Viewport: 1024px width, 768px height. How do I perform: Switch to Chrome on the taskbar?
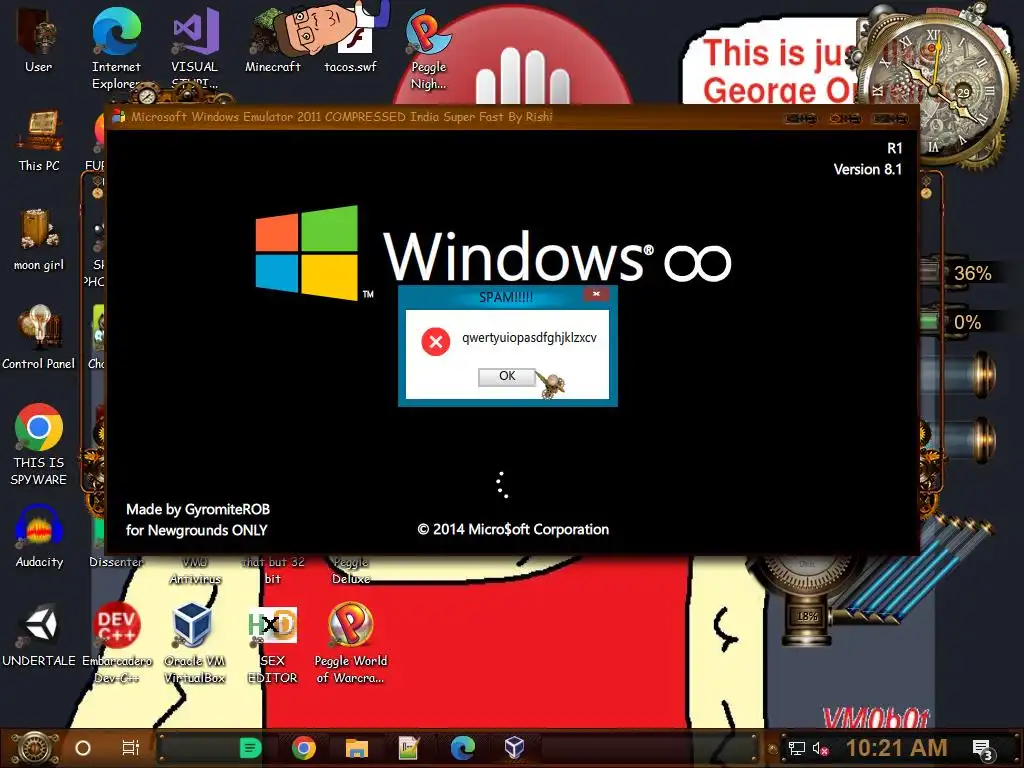tap(304, 748)
